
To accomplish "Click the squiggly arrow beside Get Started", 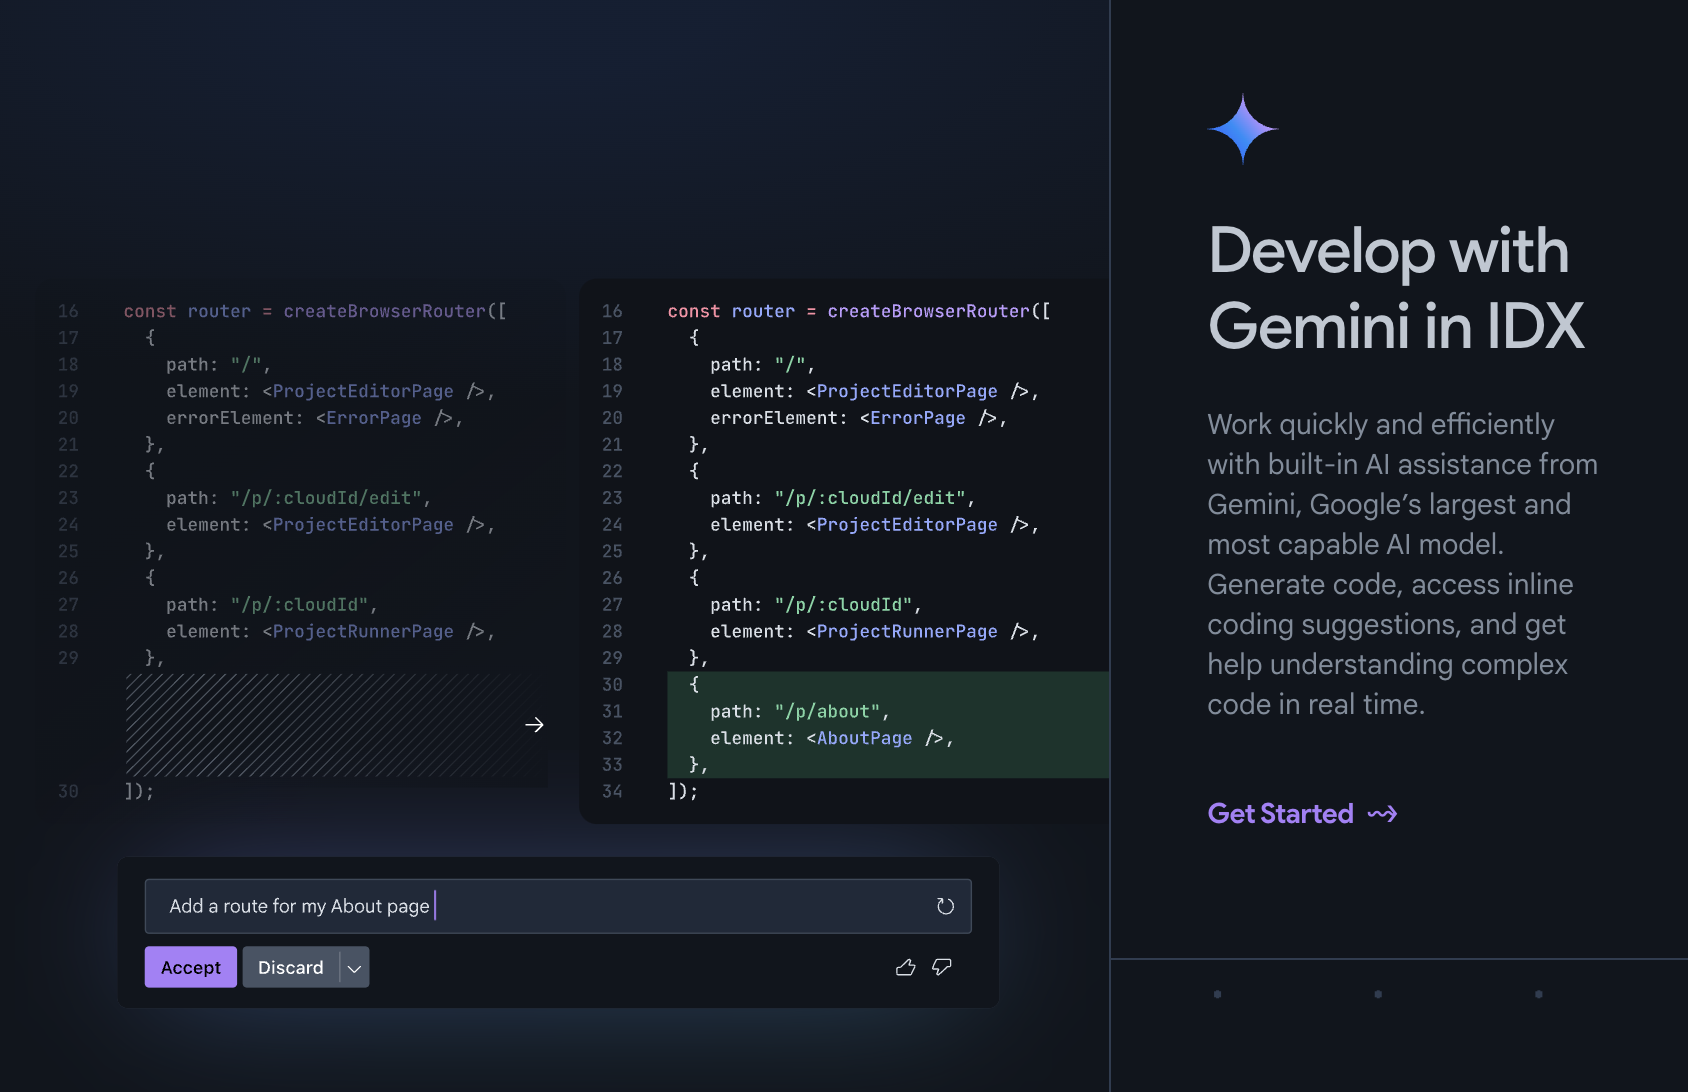I will (1382, 814).
